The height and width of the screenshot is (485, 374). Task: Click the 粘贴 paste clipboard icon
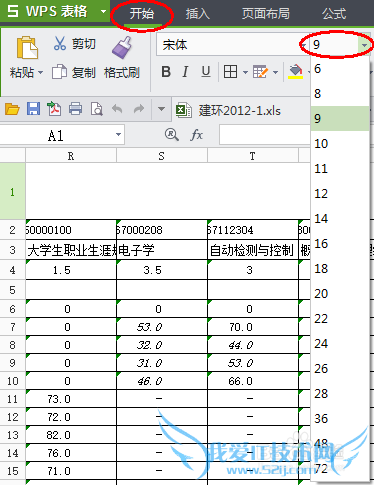click(27, 47)
